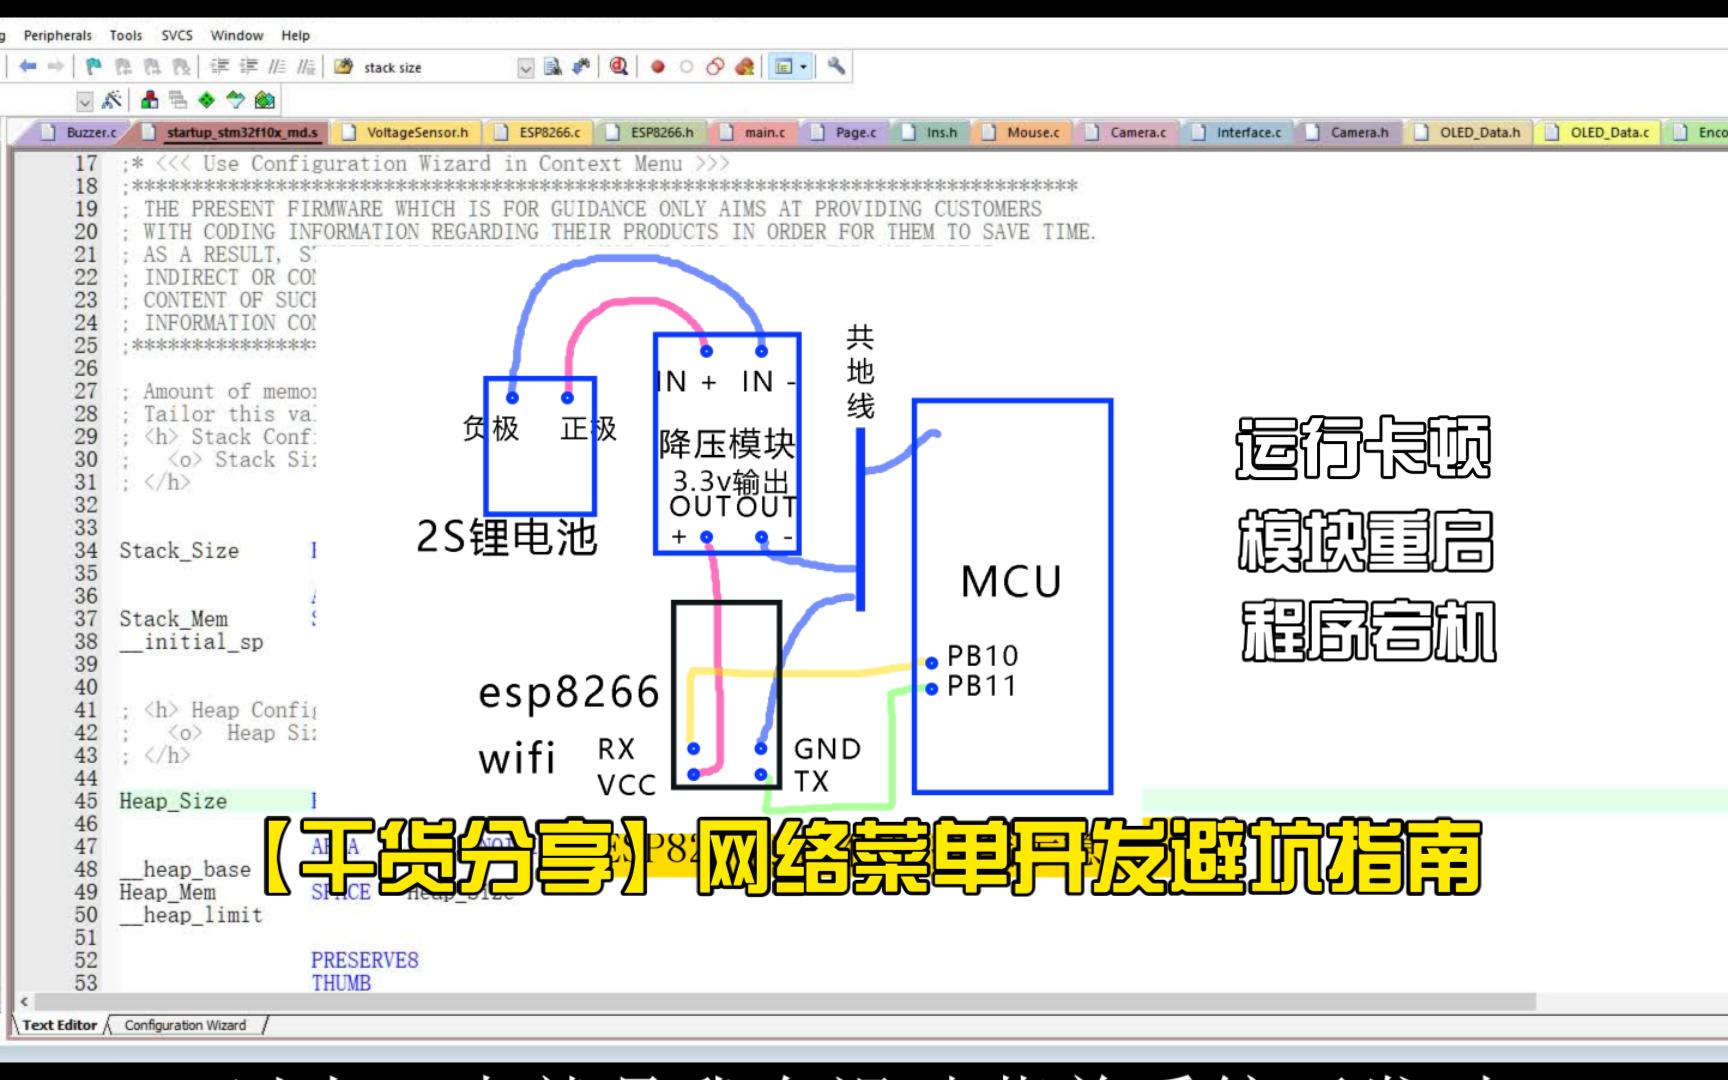This screenshot has height=1080, width=1728.
Task: Navigate back using the blue back arrow
Action: point(27,67)
